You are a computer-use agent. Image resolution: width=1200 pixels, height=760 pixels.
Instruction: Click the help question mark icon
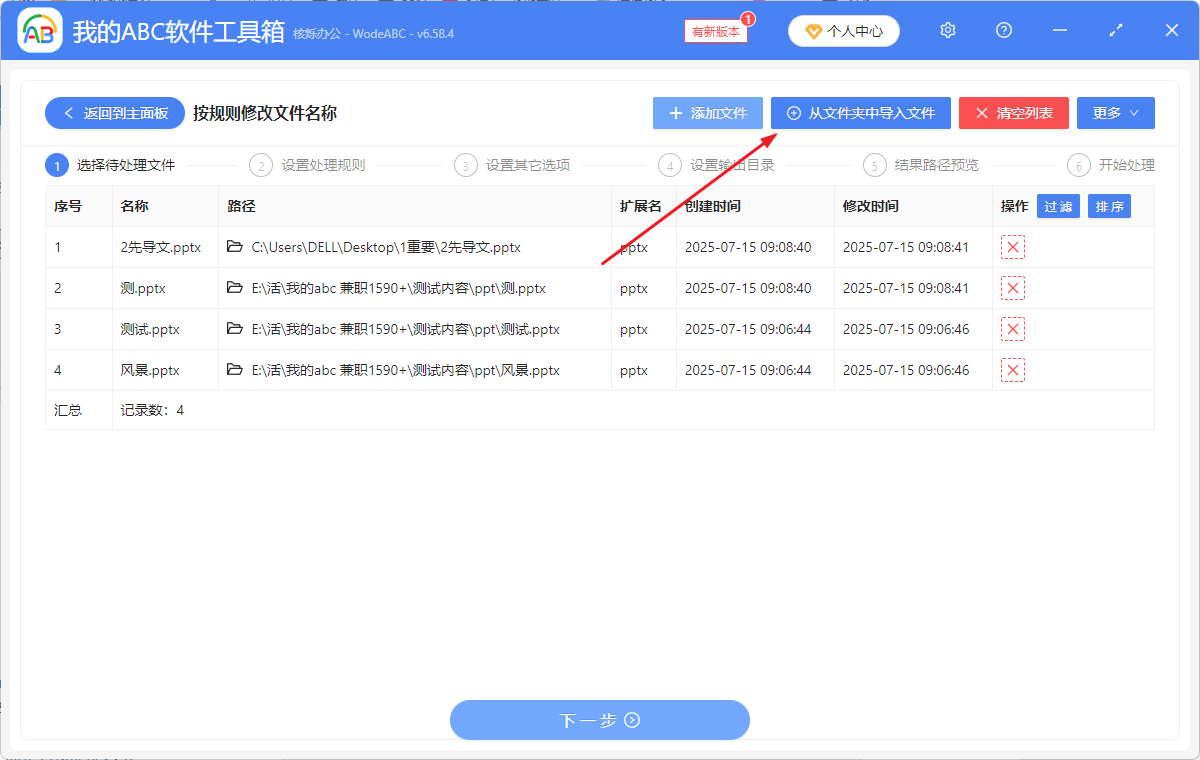pyautogui.click(x=1003, y=30)
